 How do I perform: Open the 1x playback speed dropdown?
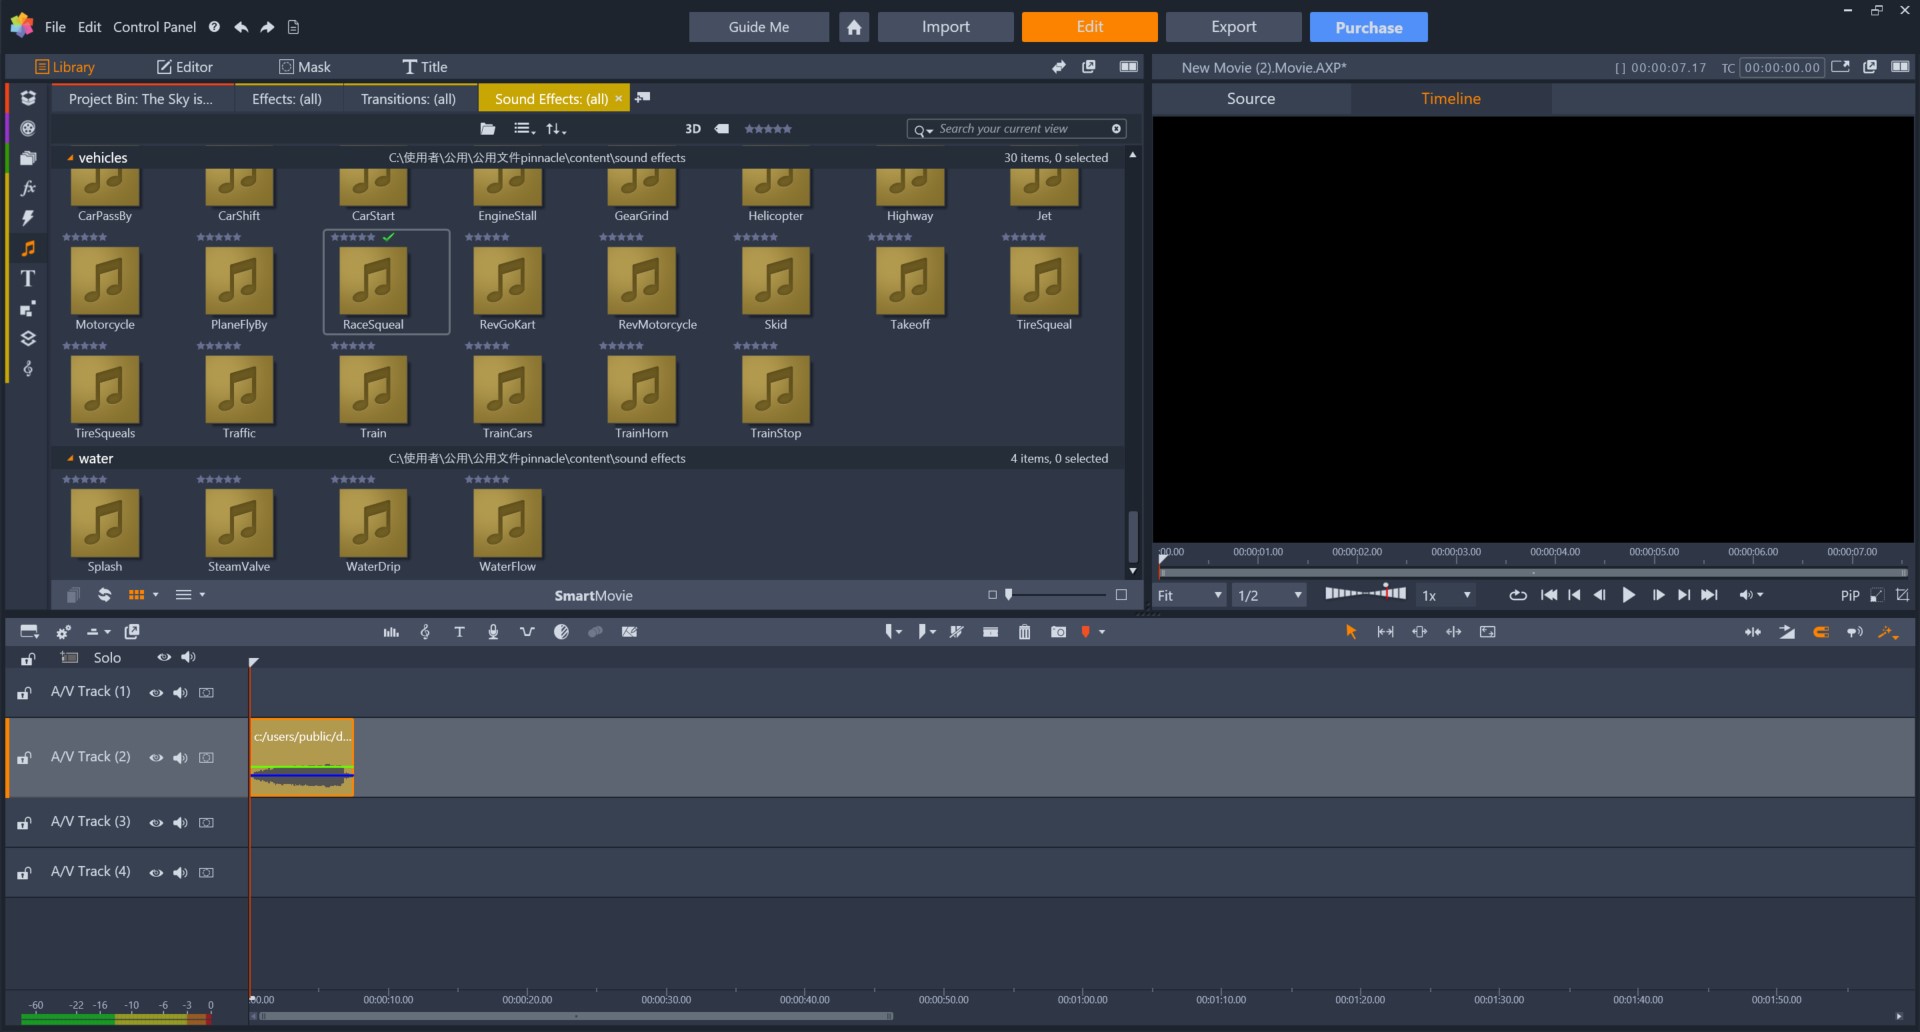pos(1446,595)
